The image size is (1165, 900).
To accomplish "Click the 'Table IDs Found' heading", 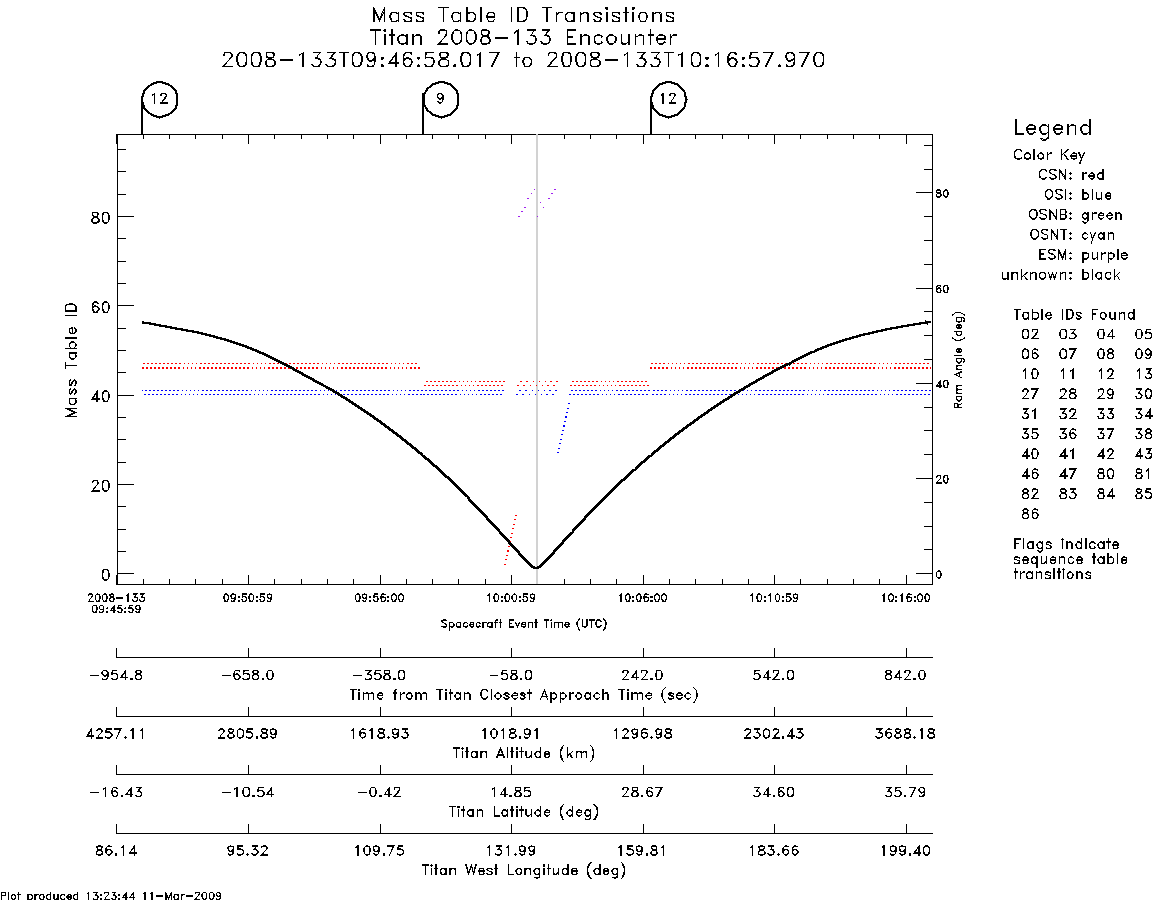I will [x=1074, y=314].
